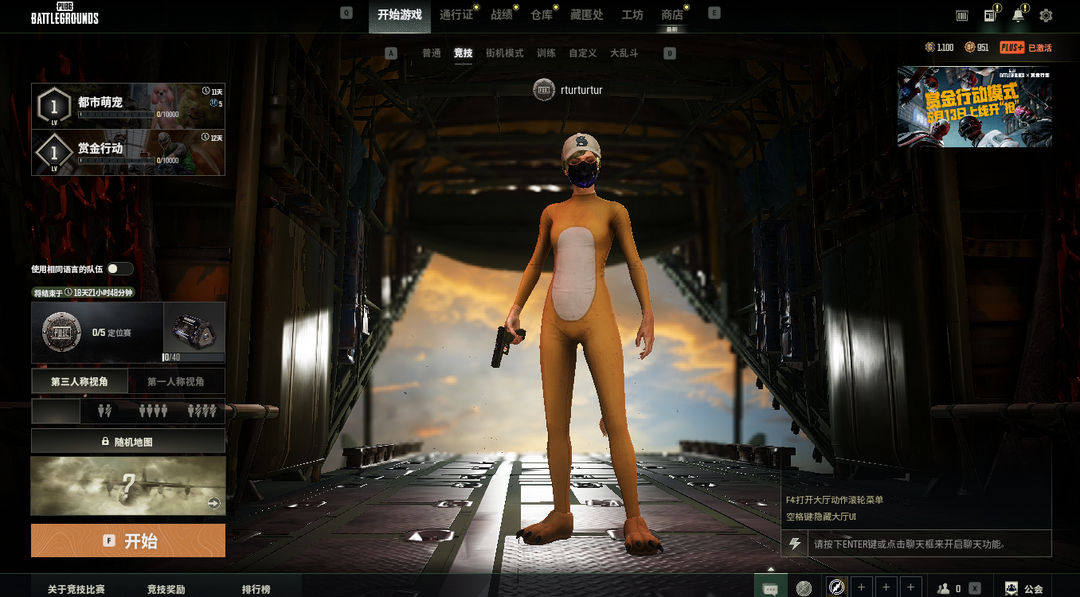Open the 工坊 tab
Screen dimensions: 1080x597
[632, 14]
